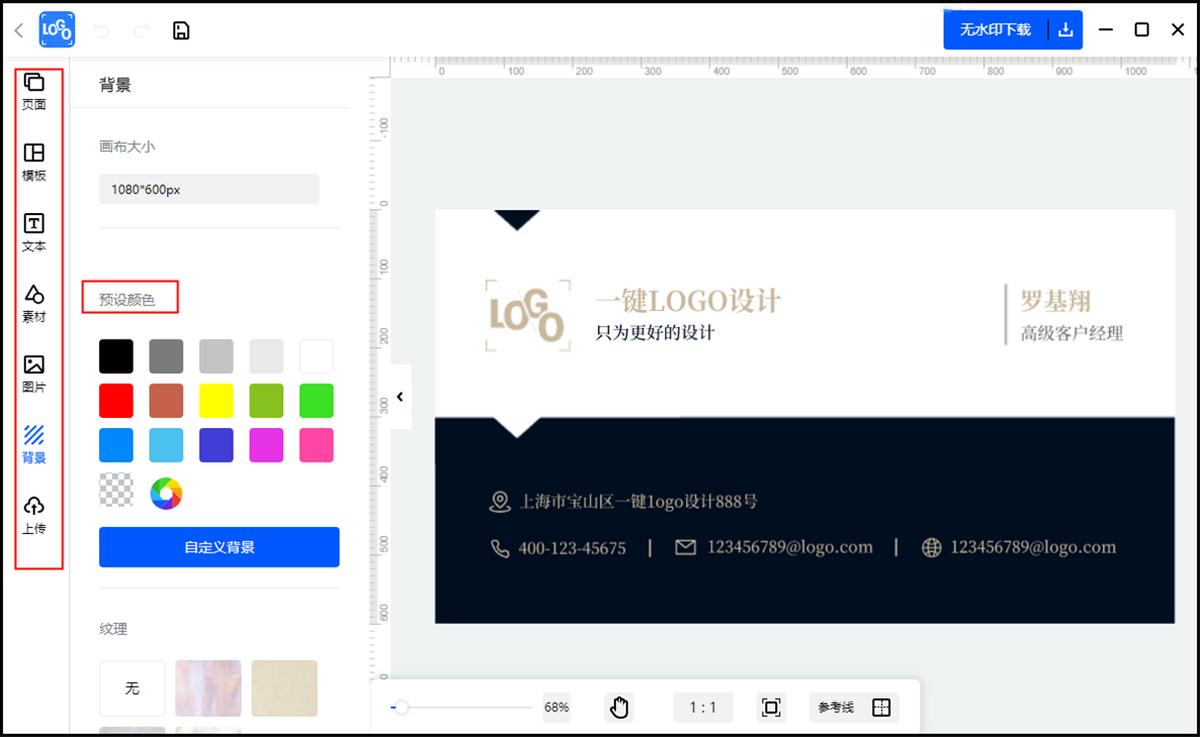Click the LOGO app icon
This screenshot has width=1200, height=737.
tap(57, 30)
